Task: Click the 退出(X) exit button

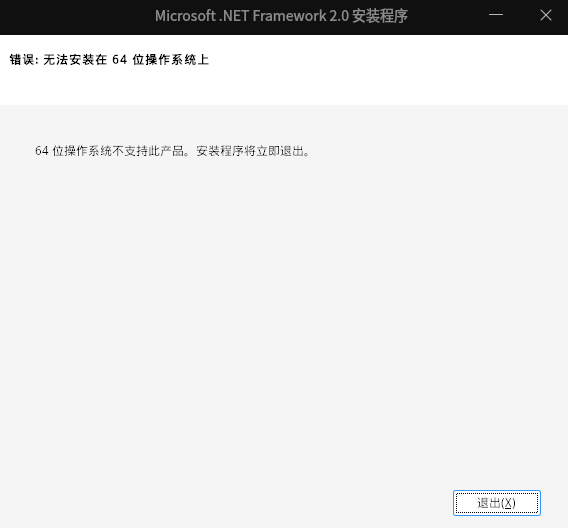Action: pyautogui.click(x=497, y=503)
